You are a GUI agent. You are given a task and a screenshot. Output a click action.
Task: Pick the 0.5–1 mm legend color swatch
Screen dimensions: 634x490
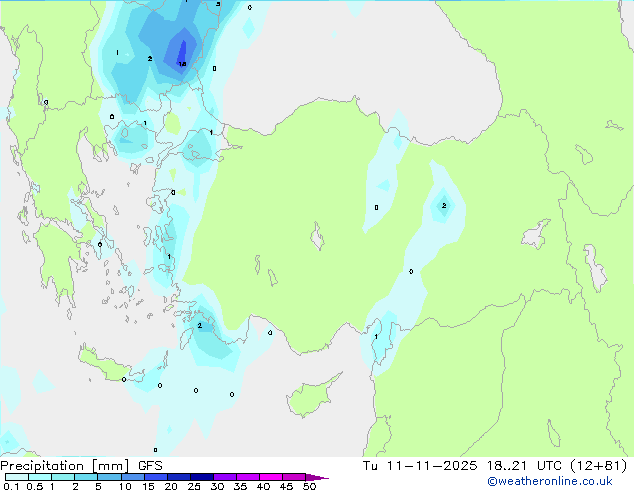click(x=40, y=477)
